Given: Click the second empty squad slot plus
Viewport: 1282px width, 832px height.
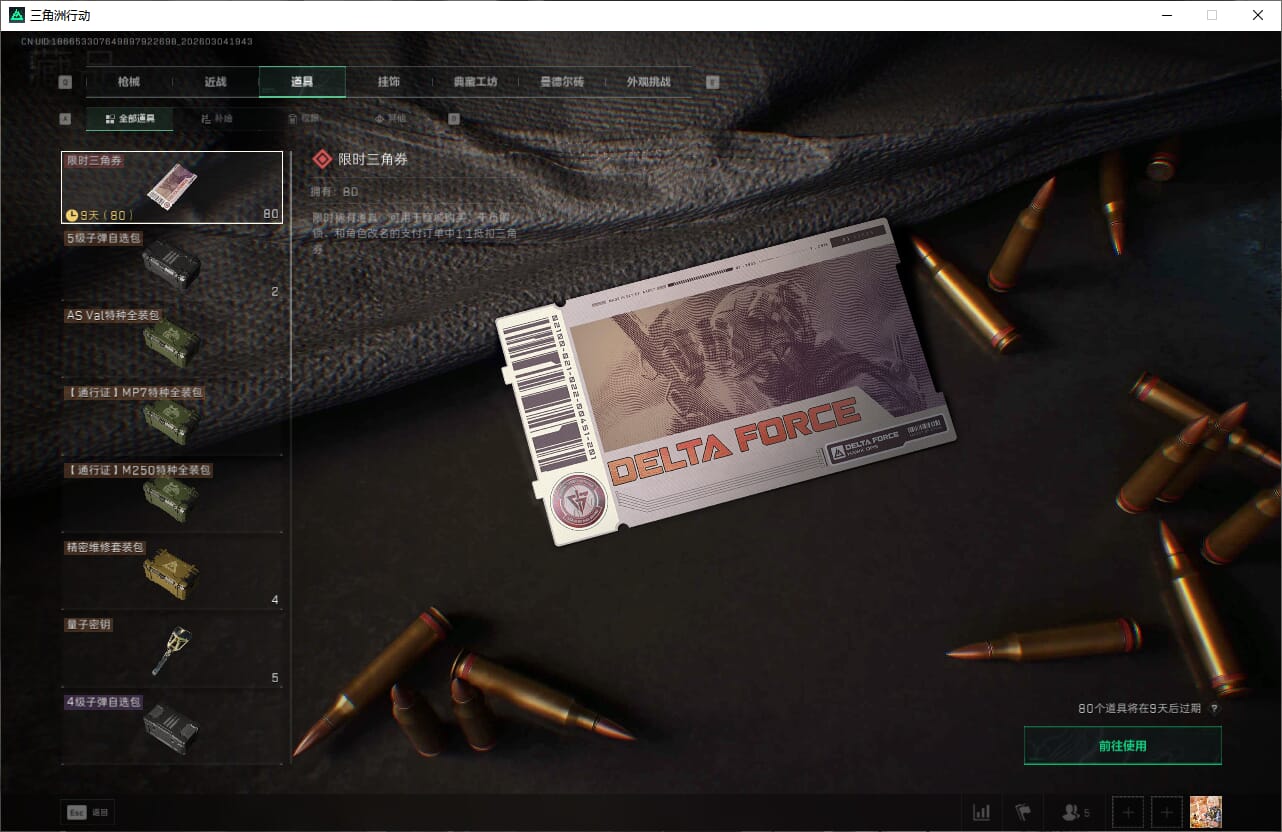Looking at the screenshot, I should tap(1166, 812).
